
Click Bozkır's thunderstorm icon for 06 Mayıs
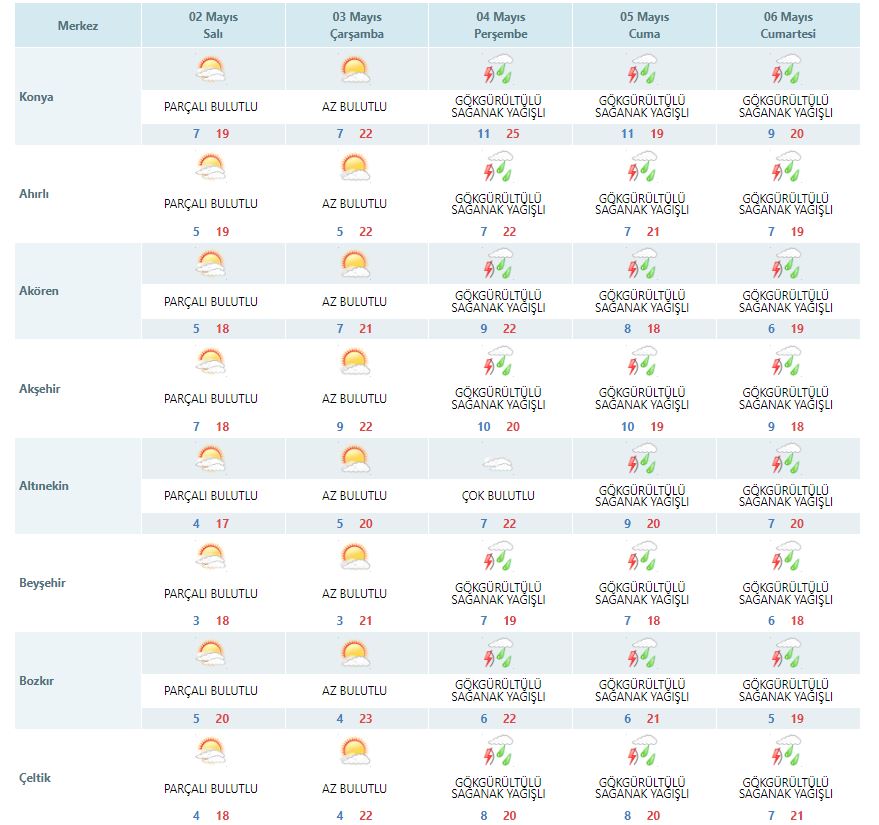tap(786, 654)
